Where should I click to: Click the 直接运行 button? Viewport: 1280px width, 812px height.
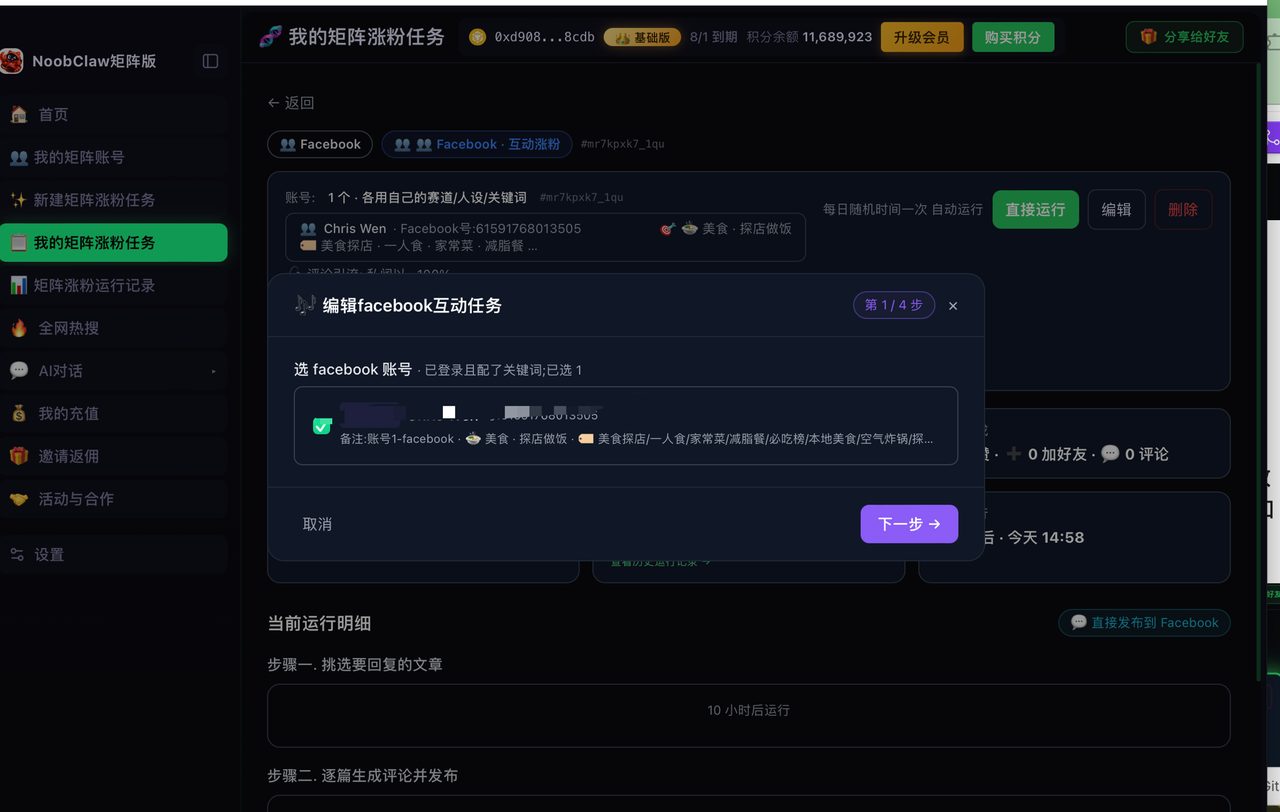pyautogui.click(x=1035, y=210)
